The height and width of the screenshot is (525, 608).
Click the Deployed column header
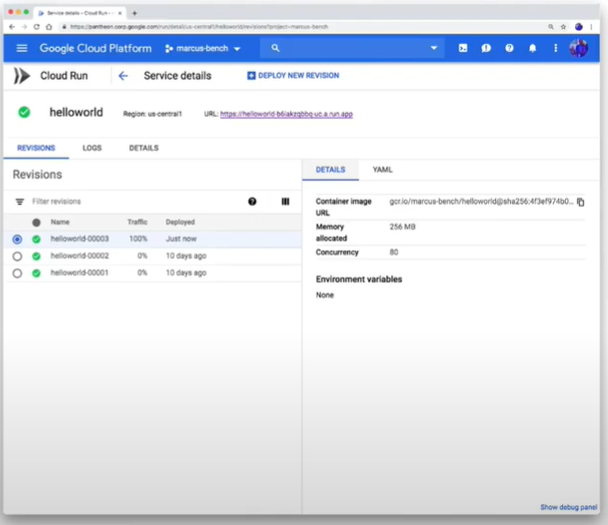coord(180,222)
